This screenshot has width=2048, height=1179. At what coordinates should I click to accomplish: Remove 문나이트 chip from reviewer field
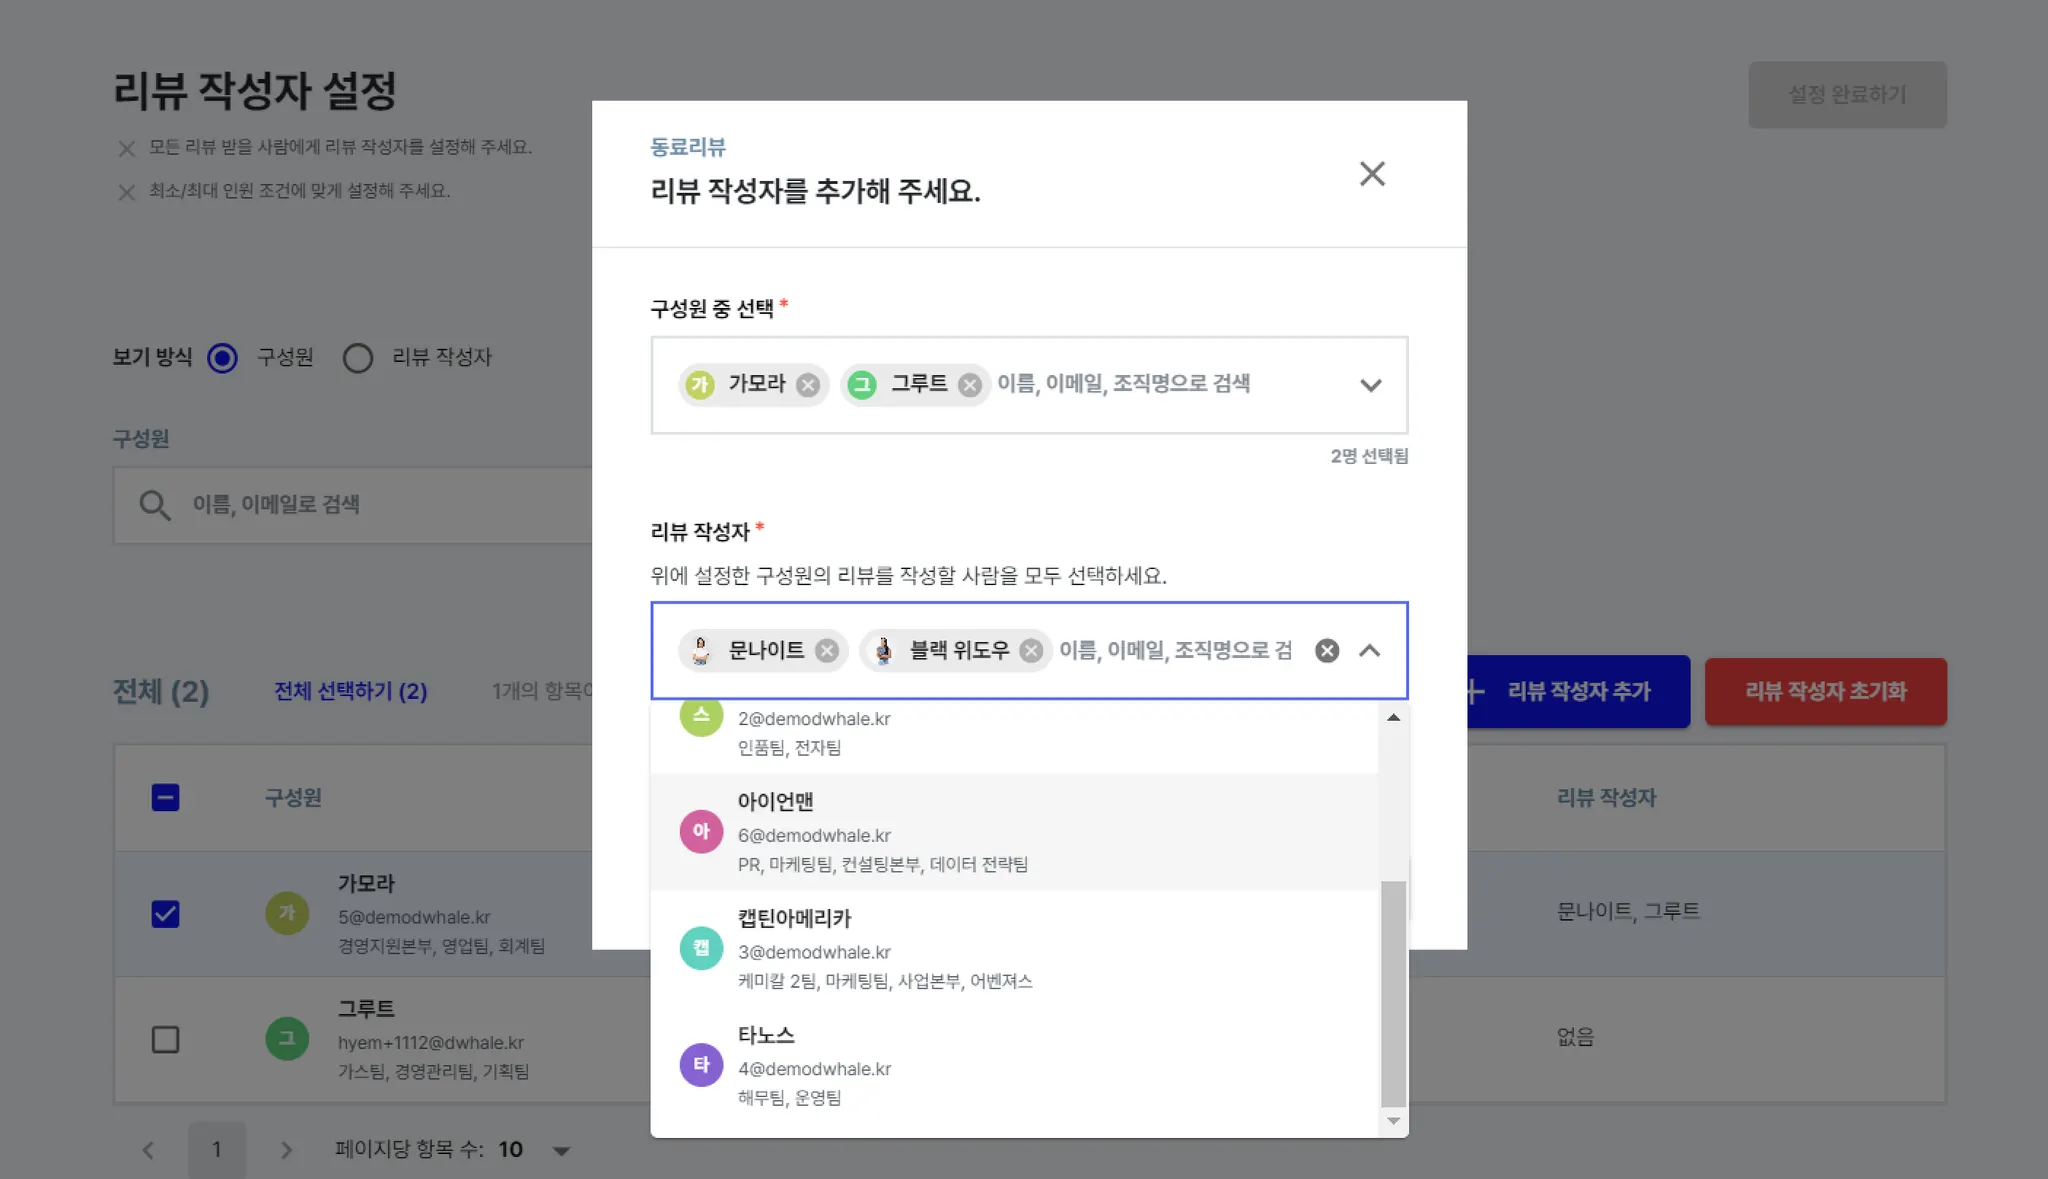pos(826,651)
